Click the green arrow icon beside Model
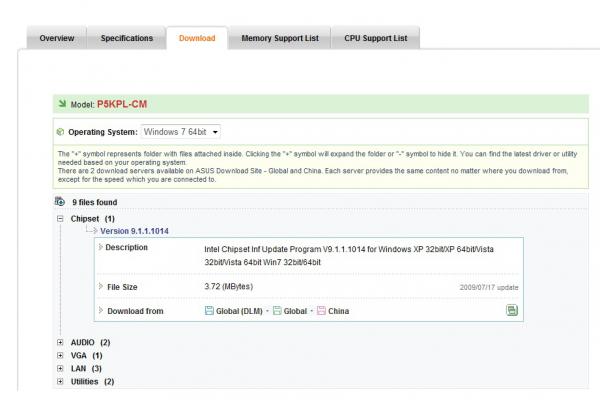The width and height of the screenshot is (600, 400). (x=61, y=104)
